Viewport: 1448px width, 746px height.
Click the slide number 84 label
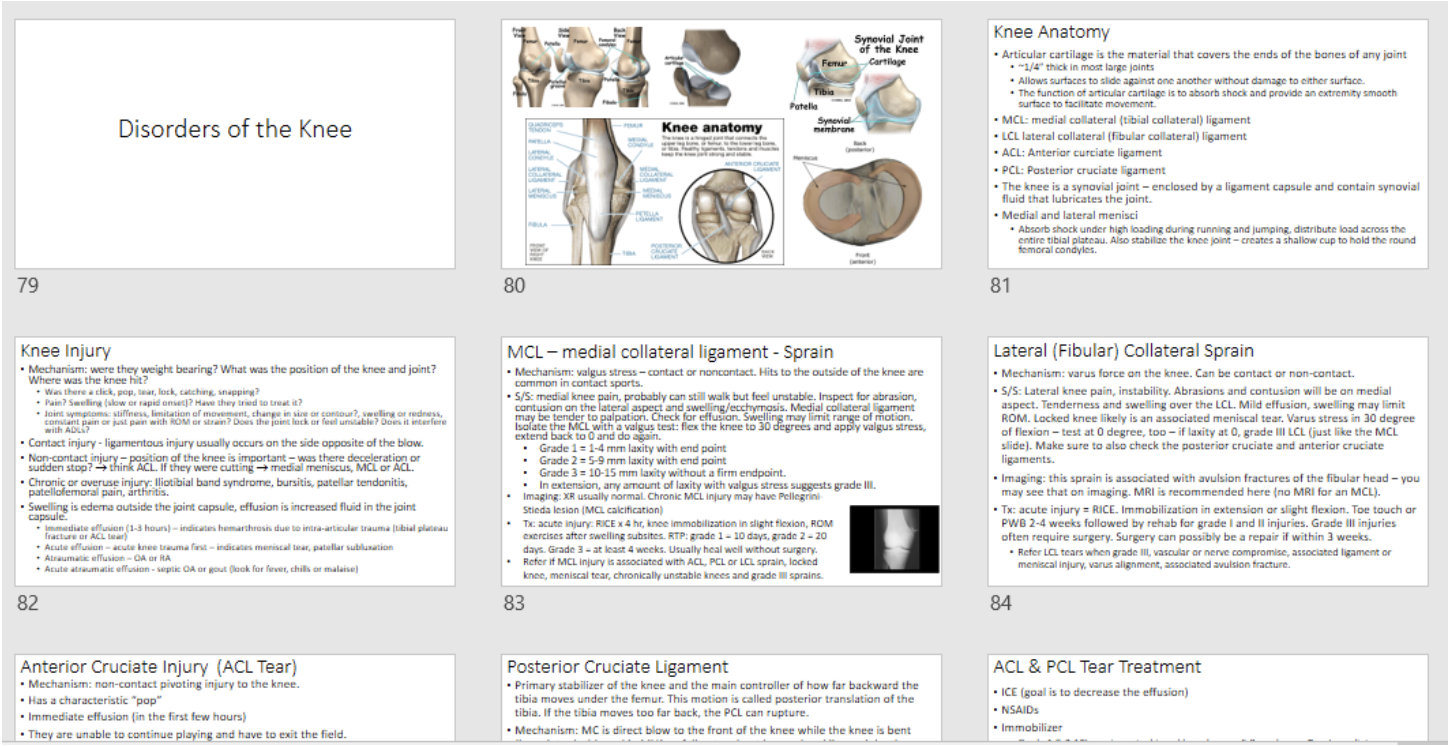1000,603
